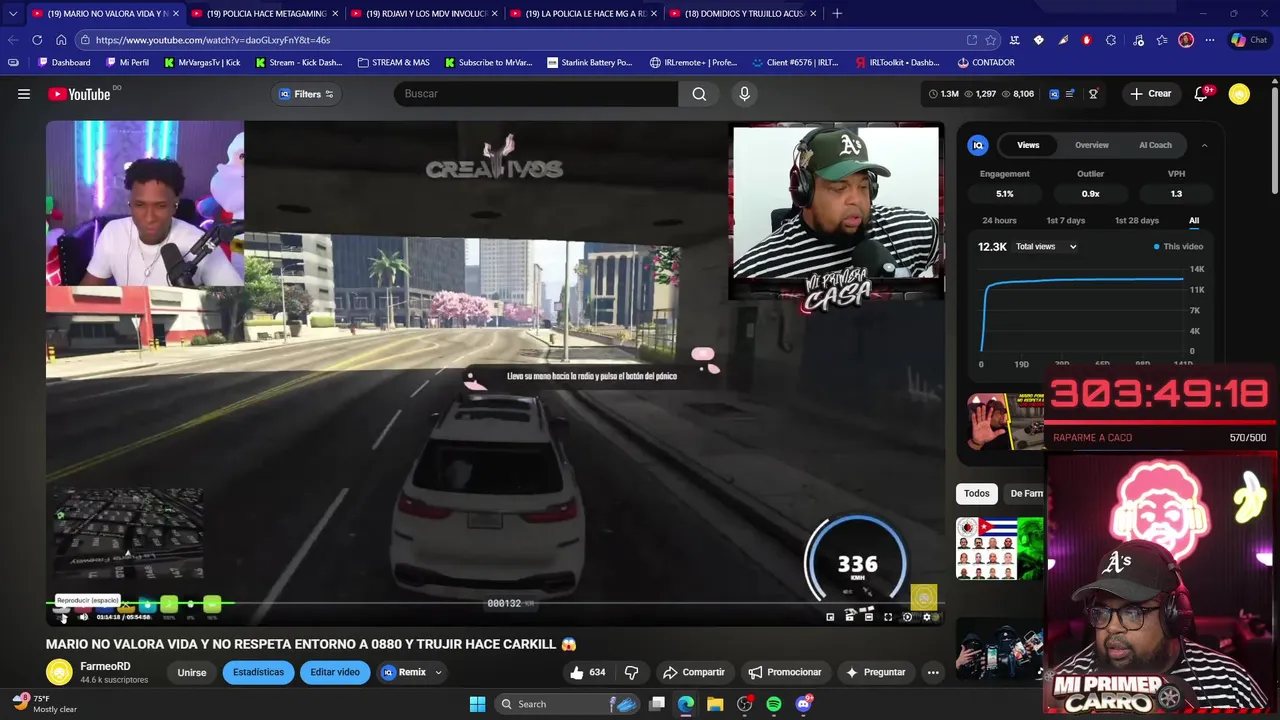1280x720 pixels.
Task: Select the Todos filter chip
Action: click(977, 493)
